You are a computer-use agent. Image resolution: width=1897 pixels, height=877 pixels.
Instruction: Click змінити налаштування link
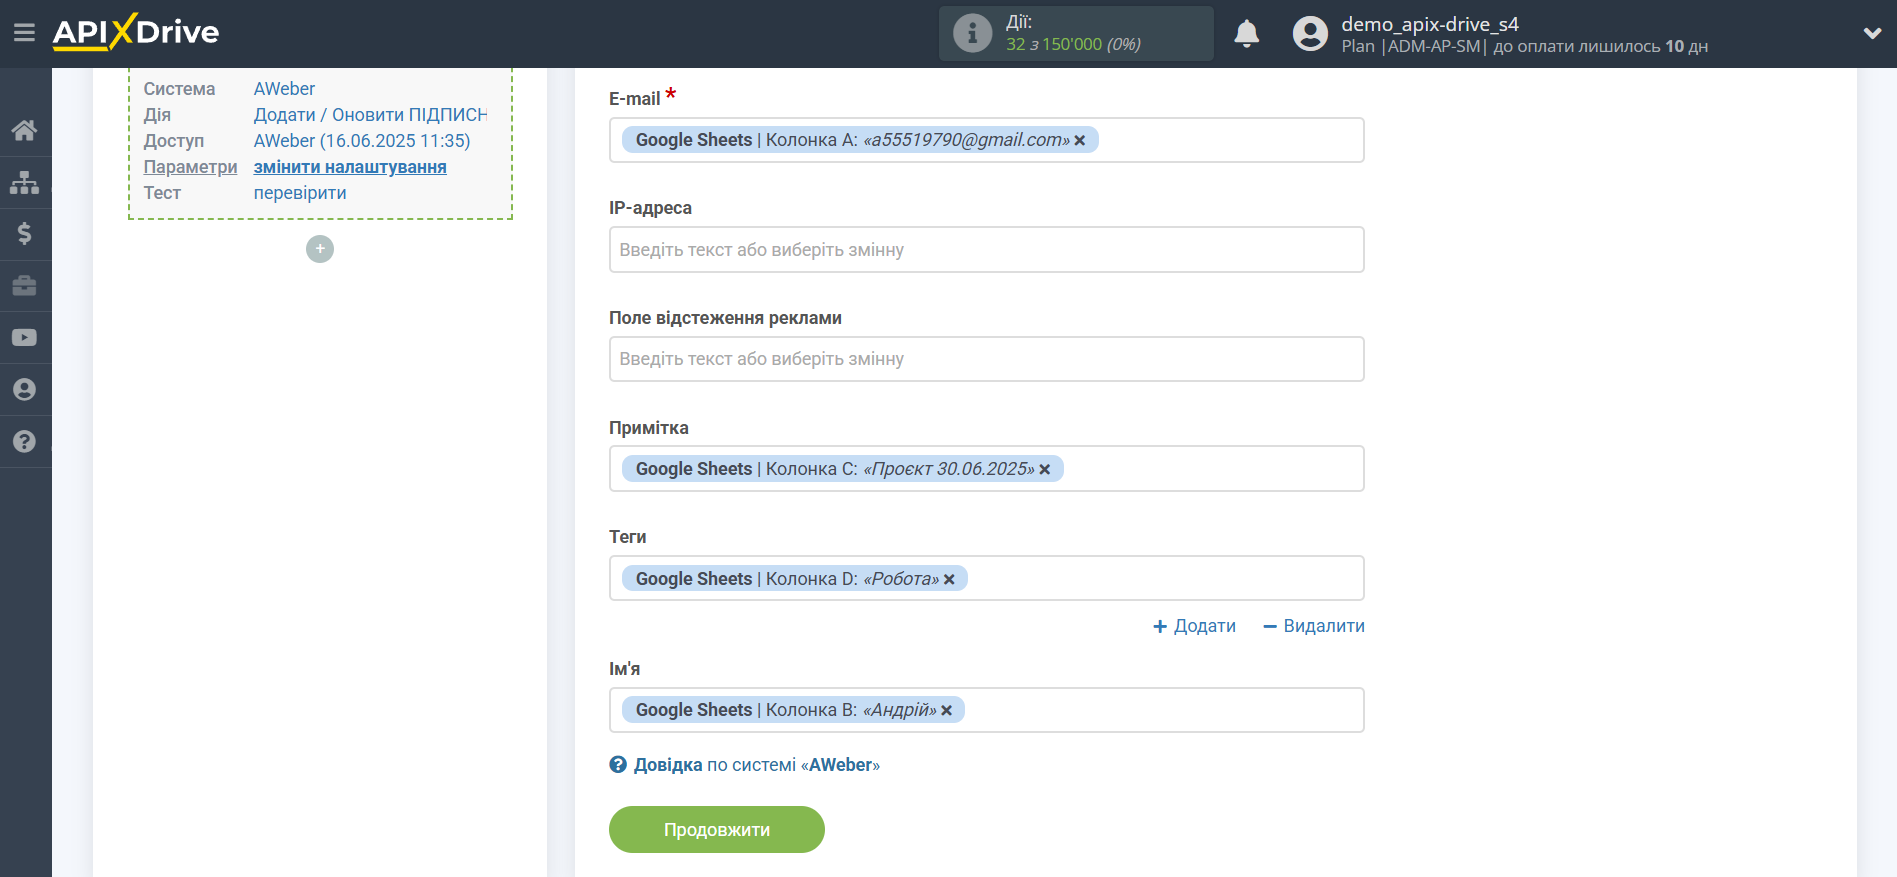(x=350, y=167)
